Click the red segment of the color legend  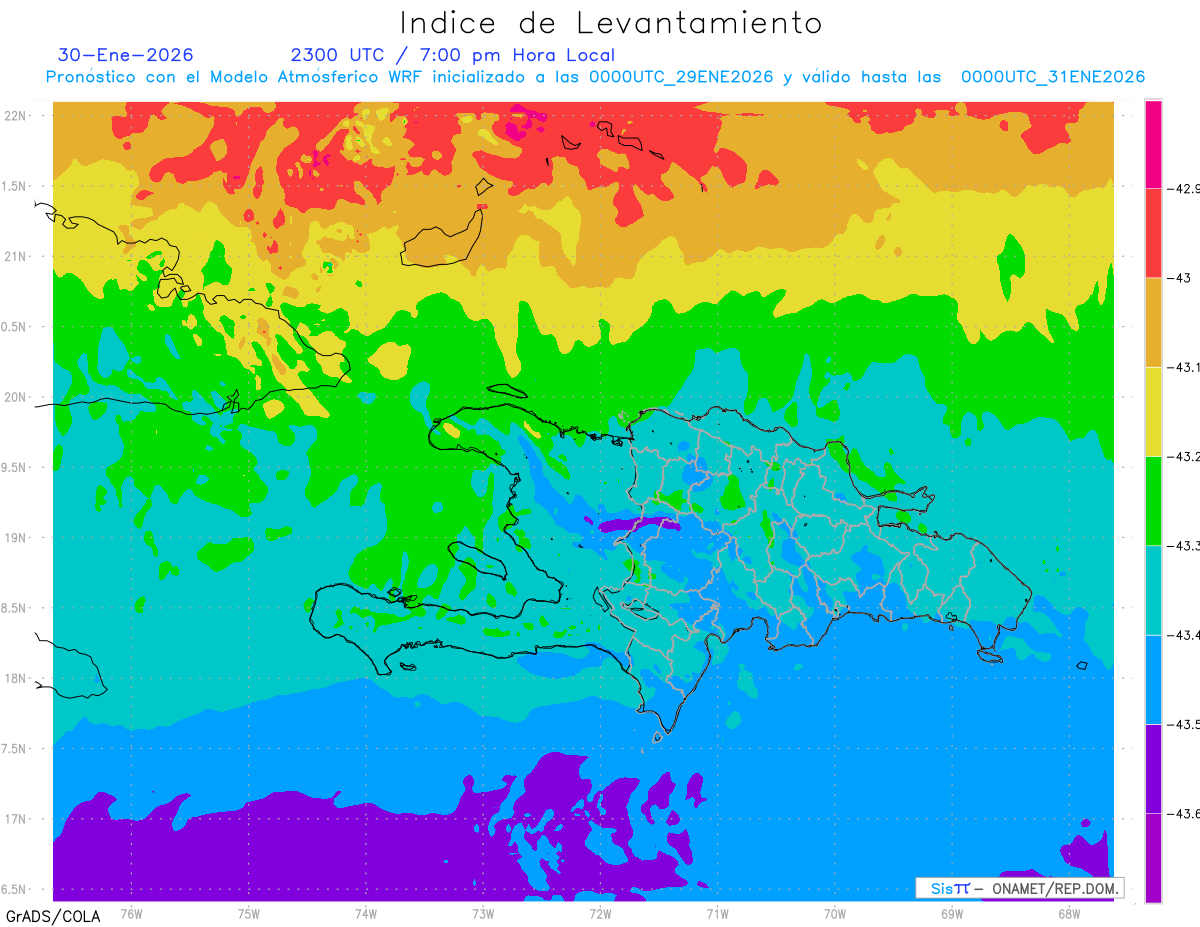coord(1153,233)
